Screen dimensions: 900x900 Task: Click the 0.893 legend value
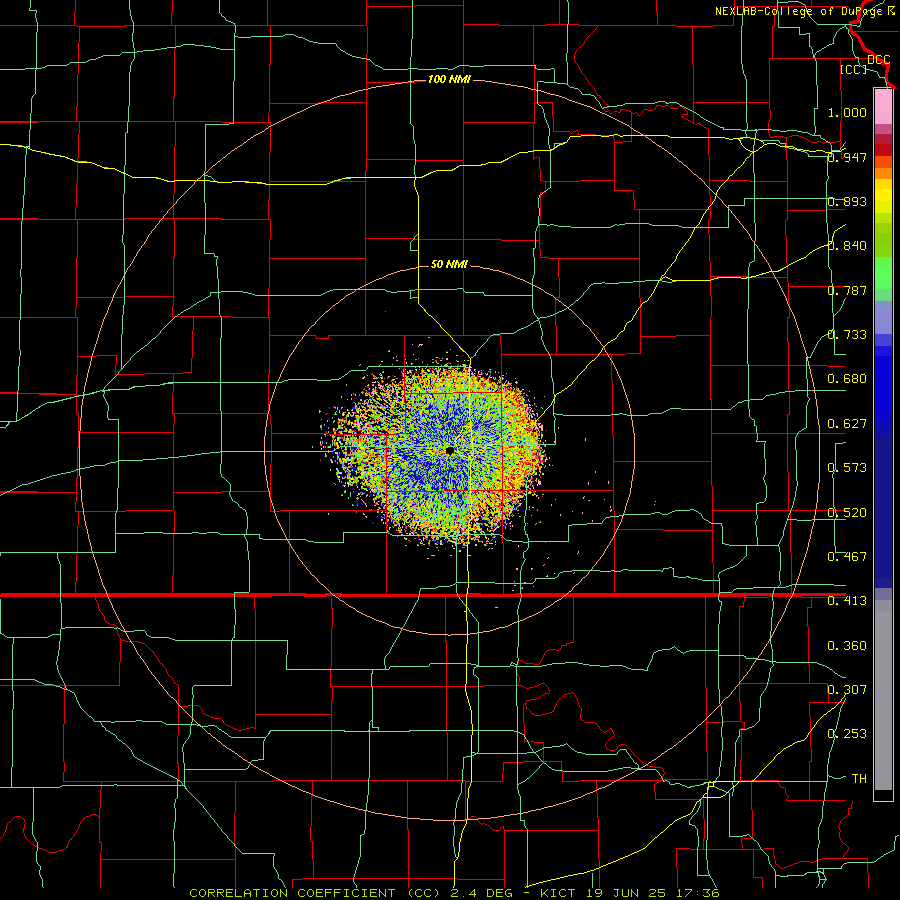847,201
